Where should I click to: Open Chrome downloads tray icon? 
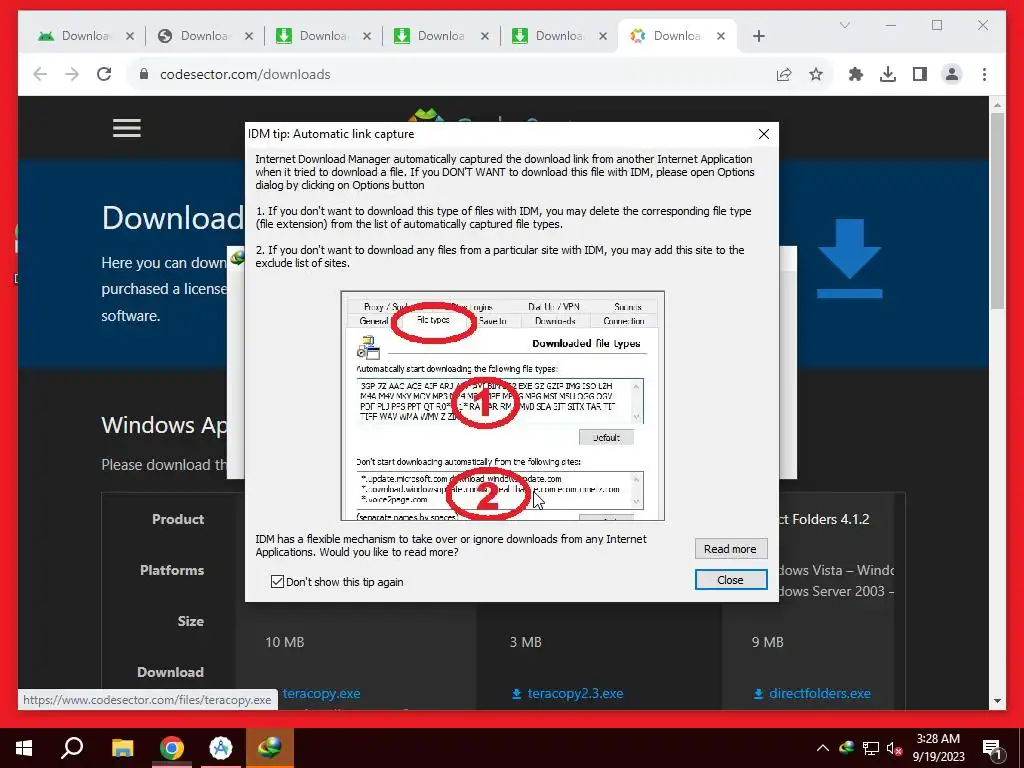coord(888,74)
